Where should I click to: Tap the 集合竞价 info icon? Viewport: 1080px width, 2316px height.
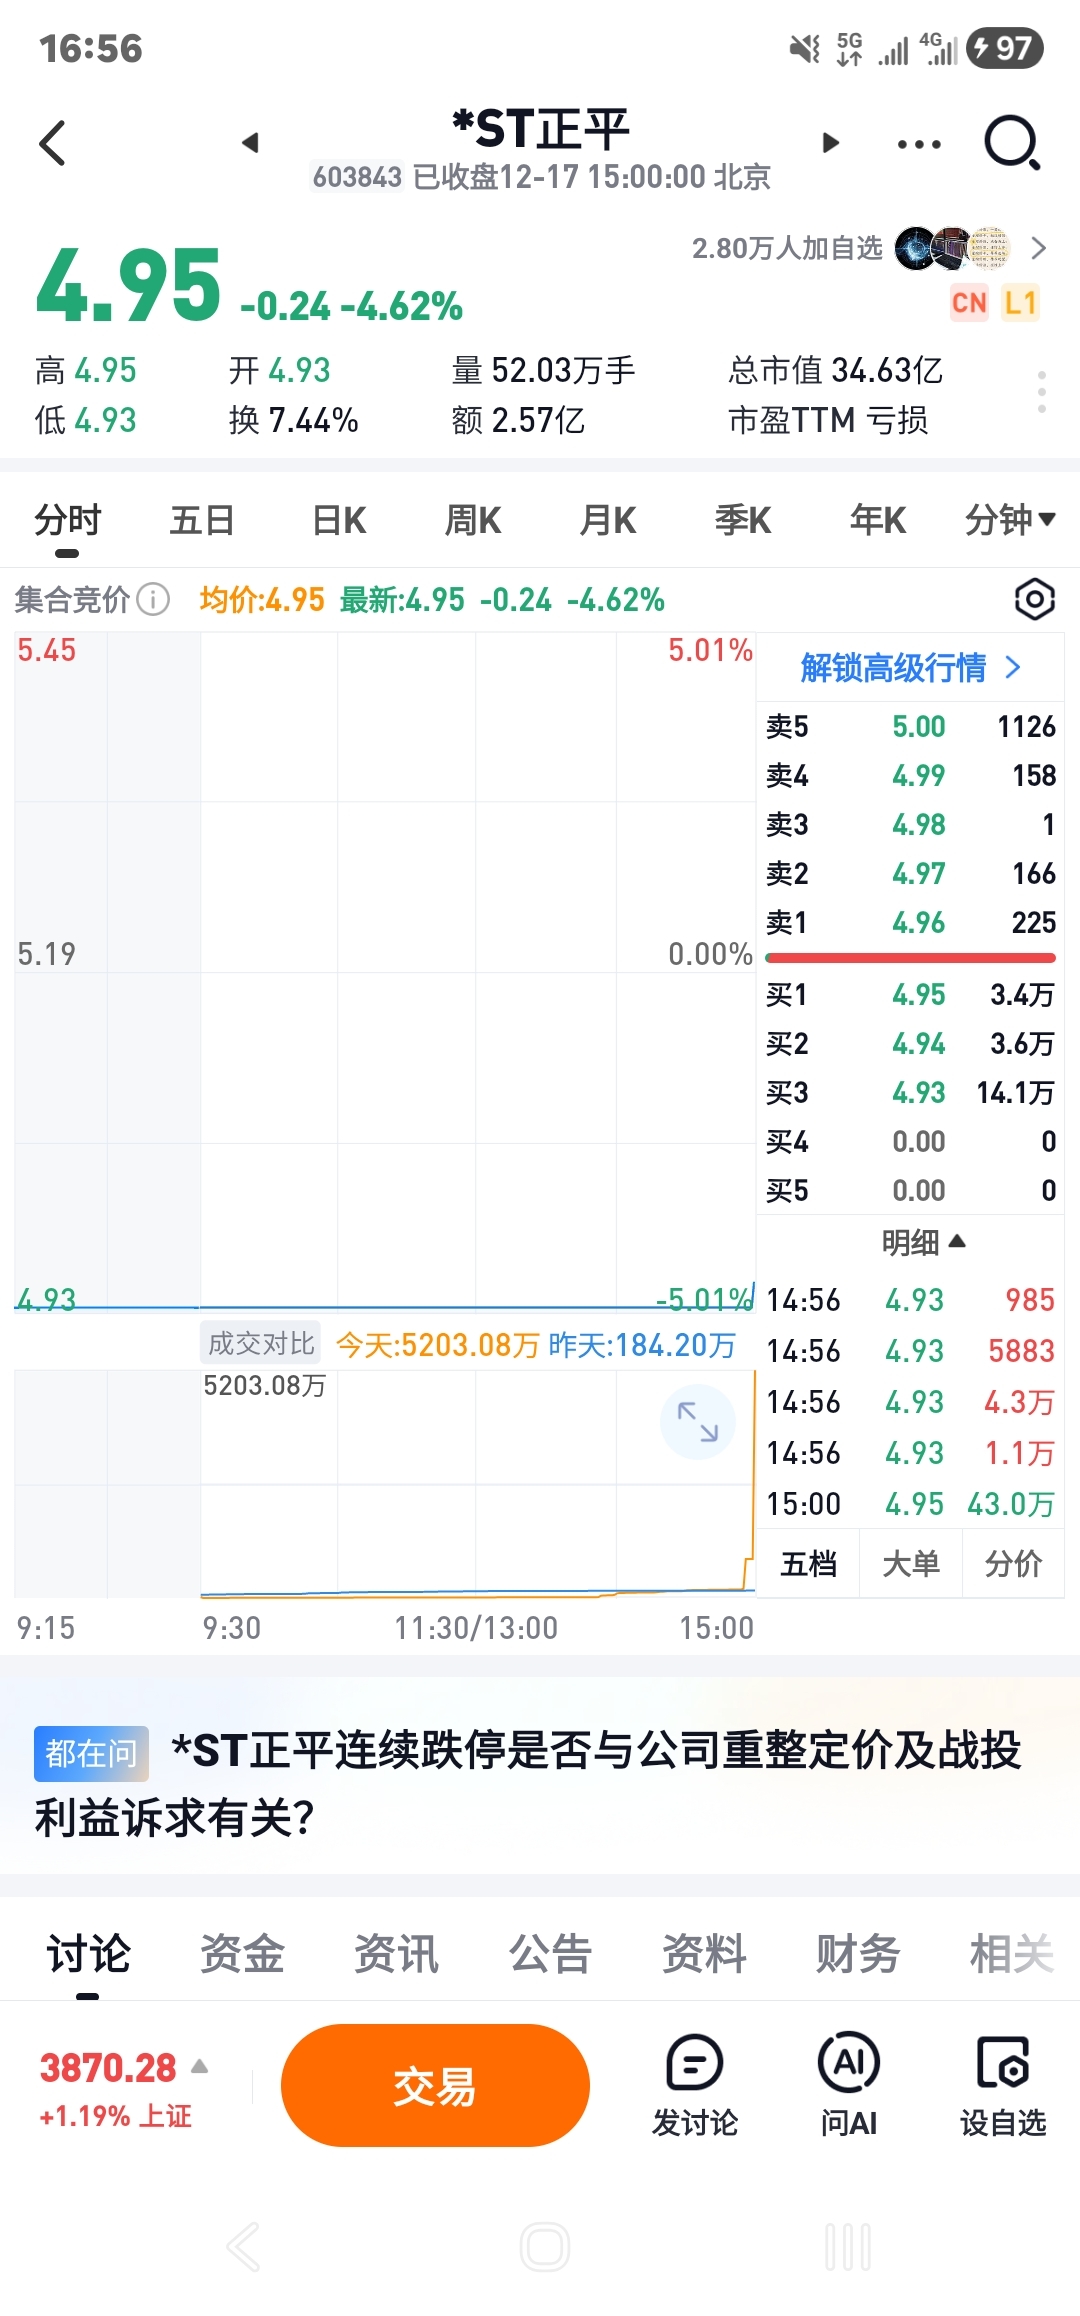(x=153, y=600)
